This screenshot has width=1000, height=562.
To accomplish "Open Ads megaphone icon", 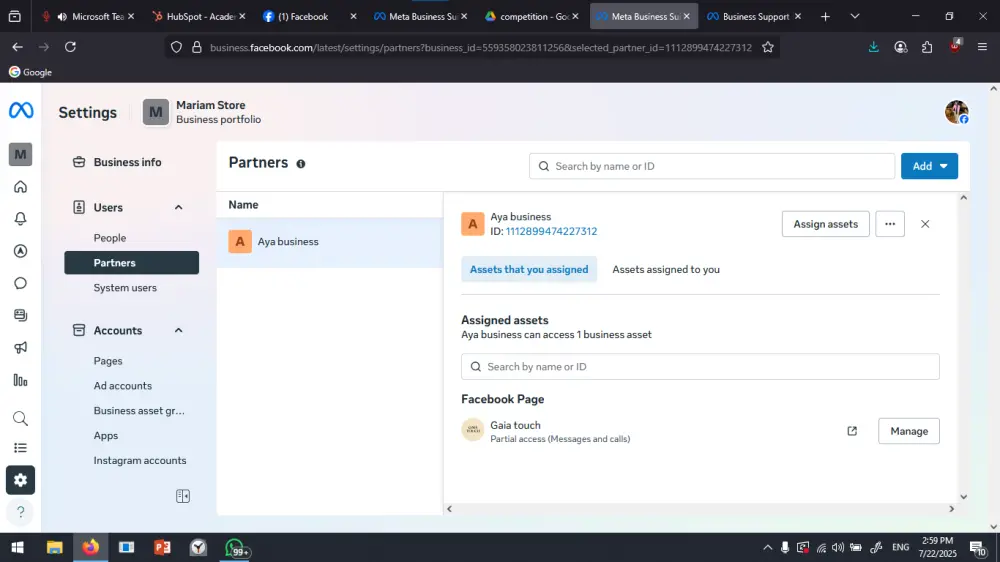I will pos(20,348).
